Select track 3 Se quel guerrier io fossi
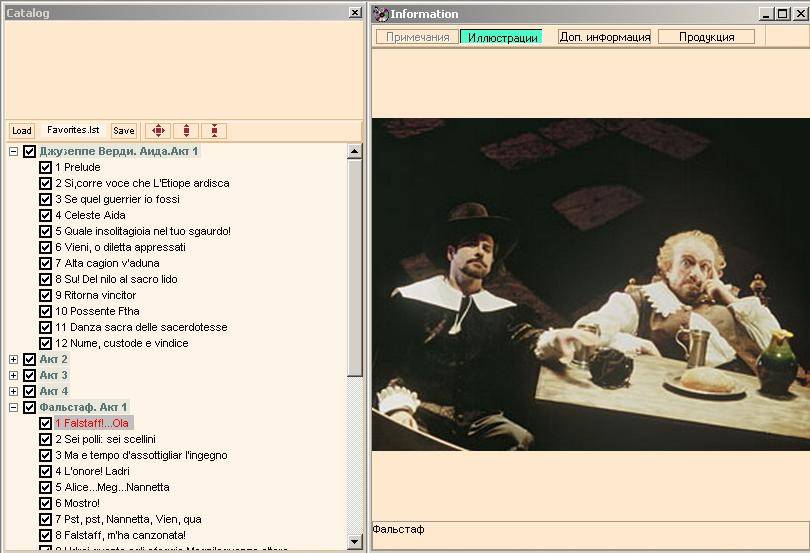Screen dimensions: 810x553 coord(117,199)
